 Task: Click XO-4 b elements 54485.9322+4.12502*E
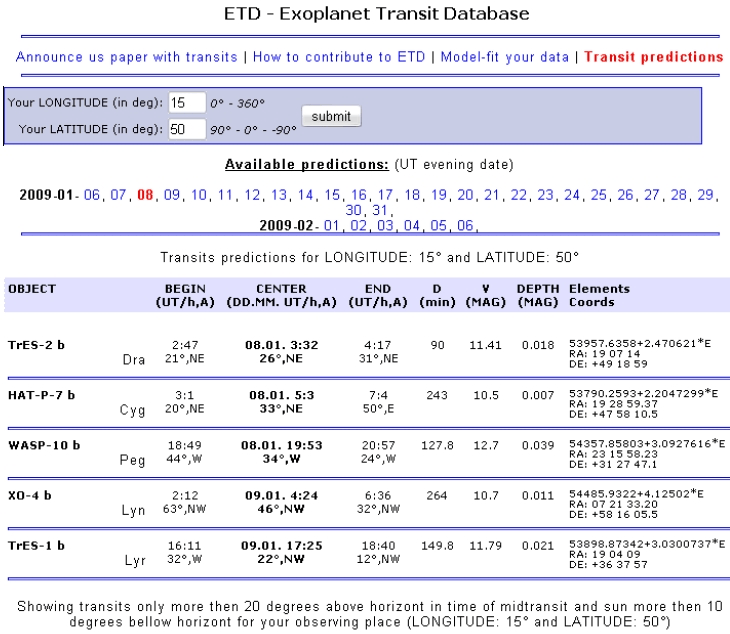[x=636, y=494]
